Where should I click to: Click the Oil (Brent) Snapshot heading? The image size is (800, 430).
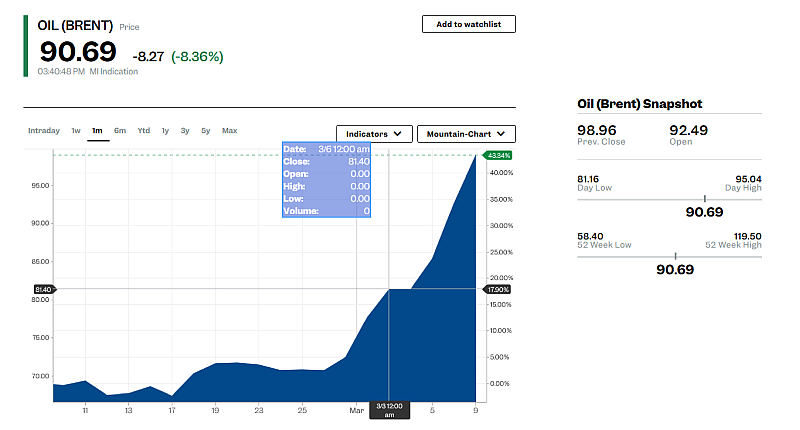coord(640,104)
